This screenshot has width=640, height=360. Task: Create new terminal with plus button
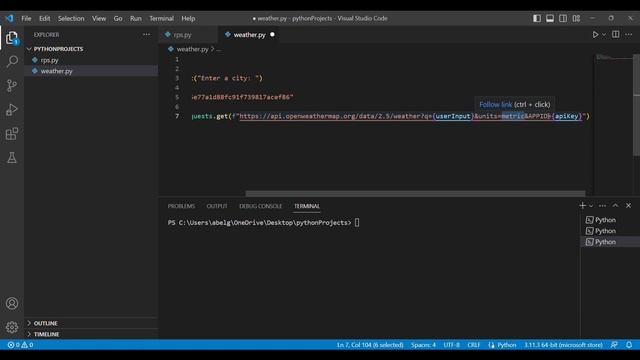[582, 206]
